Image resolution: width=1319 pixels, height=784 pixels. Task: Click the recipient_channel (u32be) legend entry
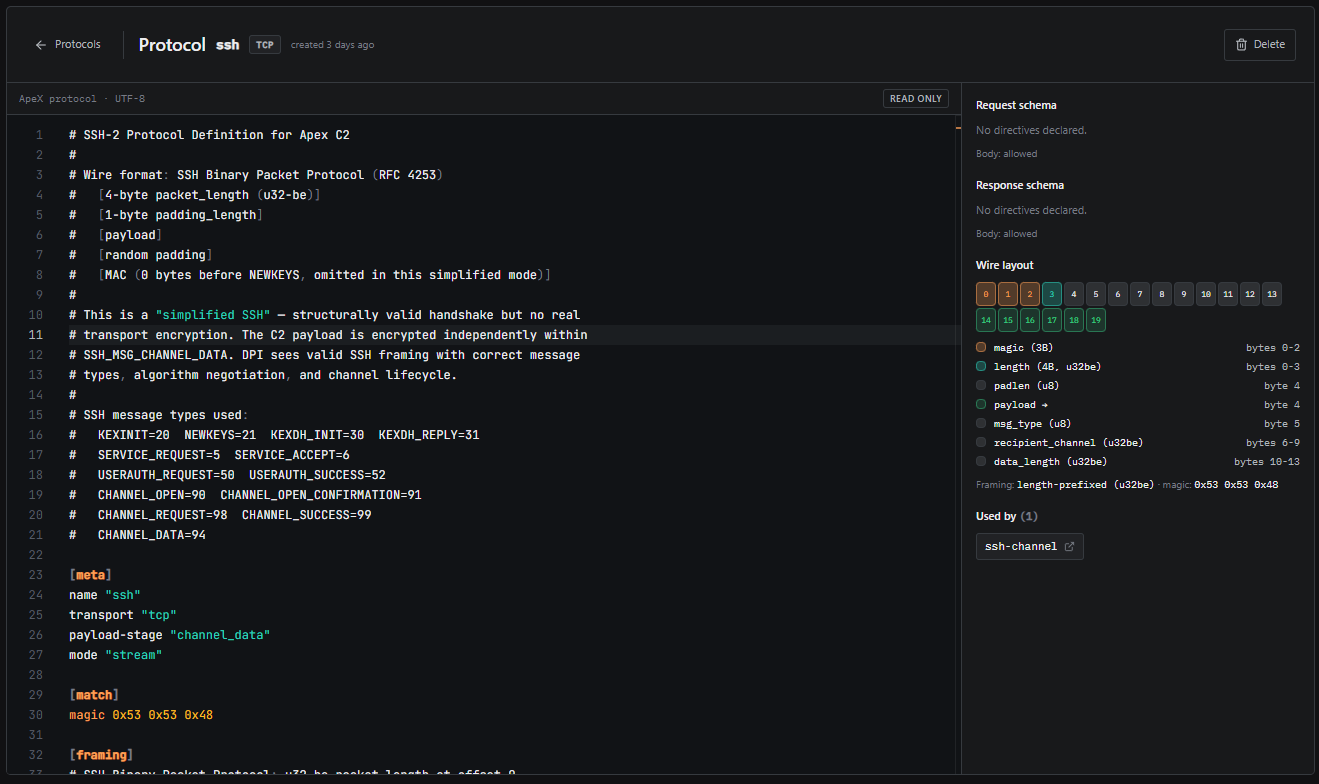point(1138,442)
